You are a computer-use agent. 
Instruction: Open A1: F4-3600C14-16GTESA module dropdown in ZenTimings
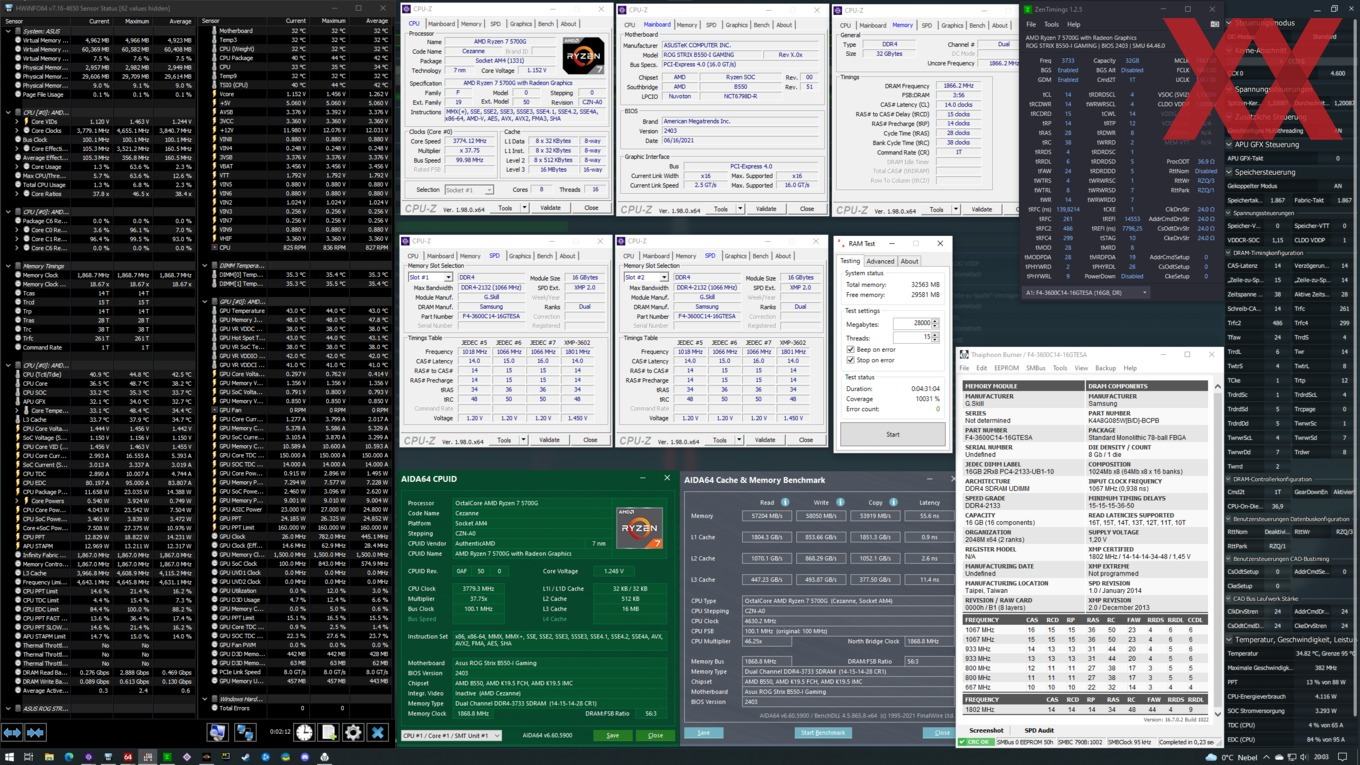point(1086,293)
